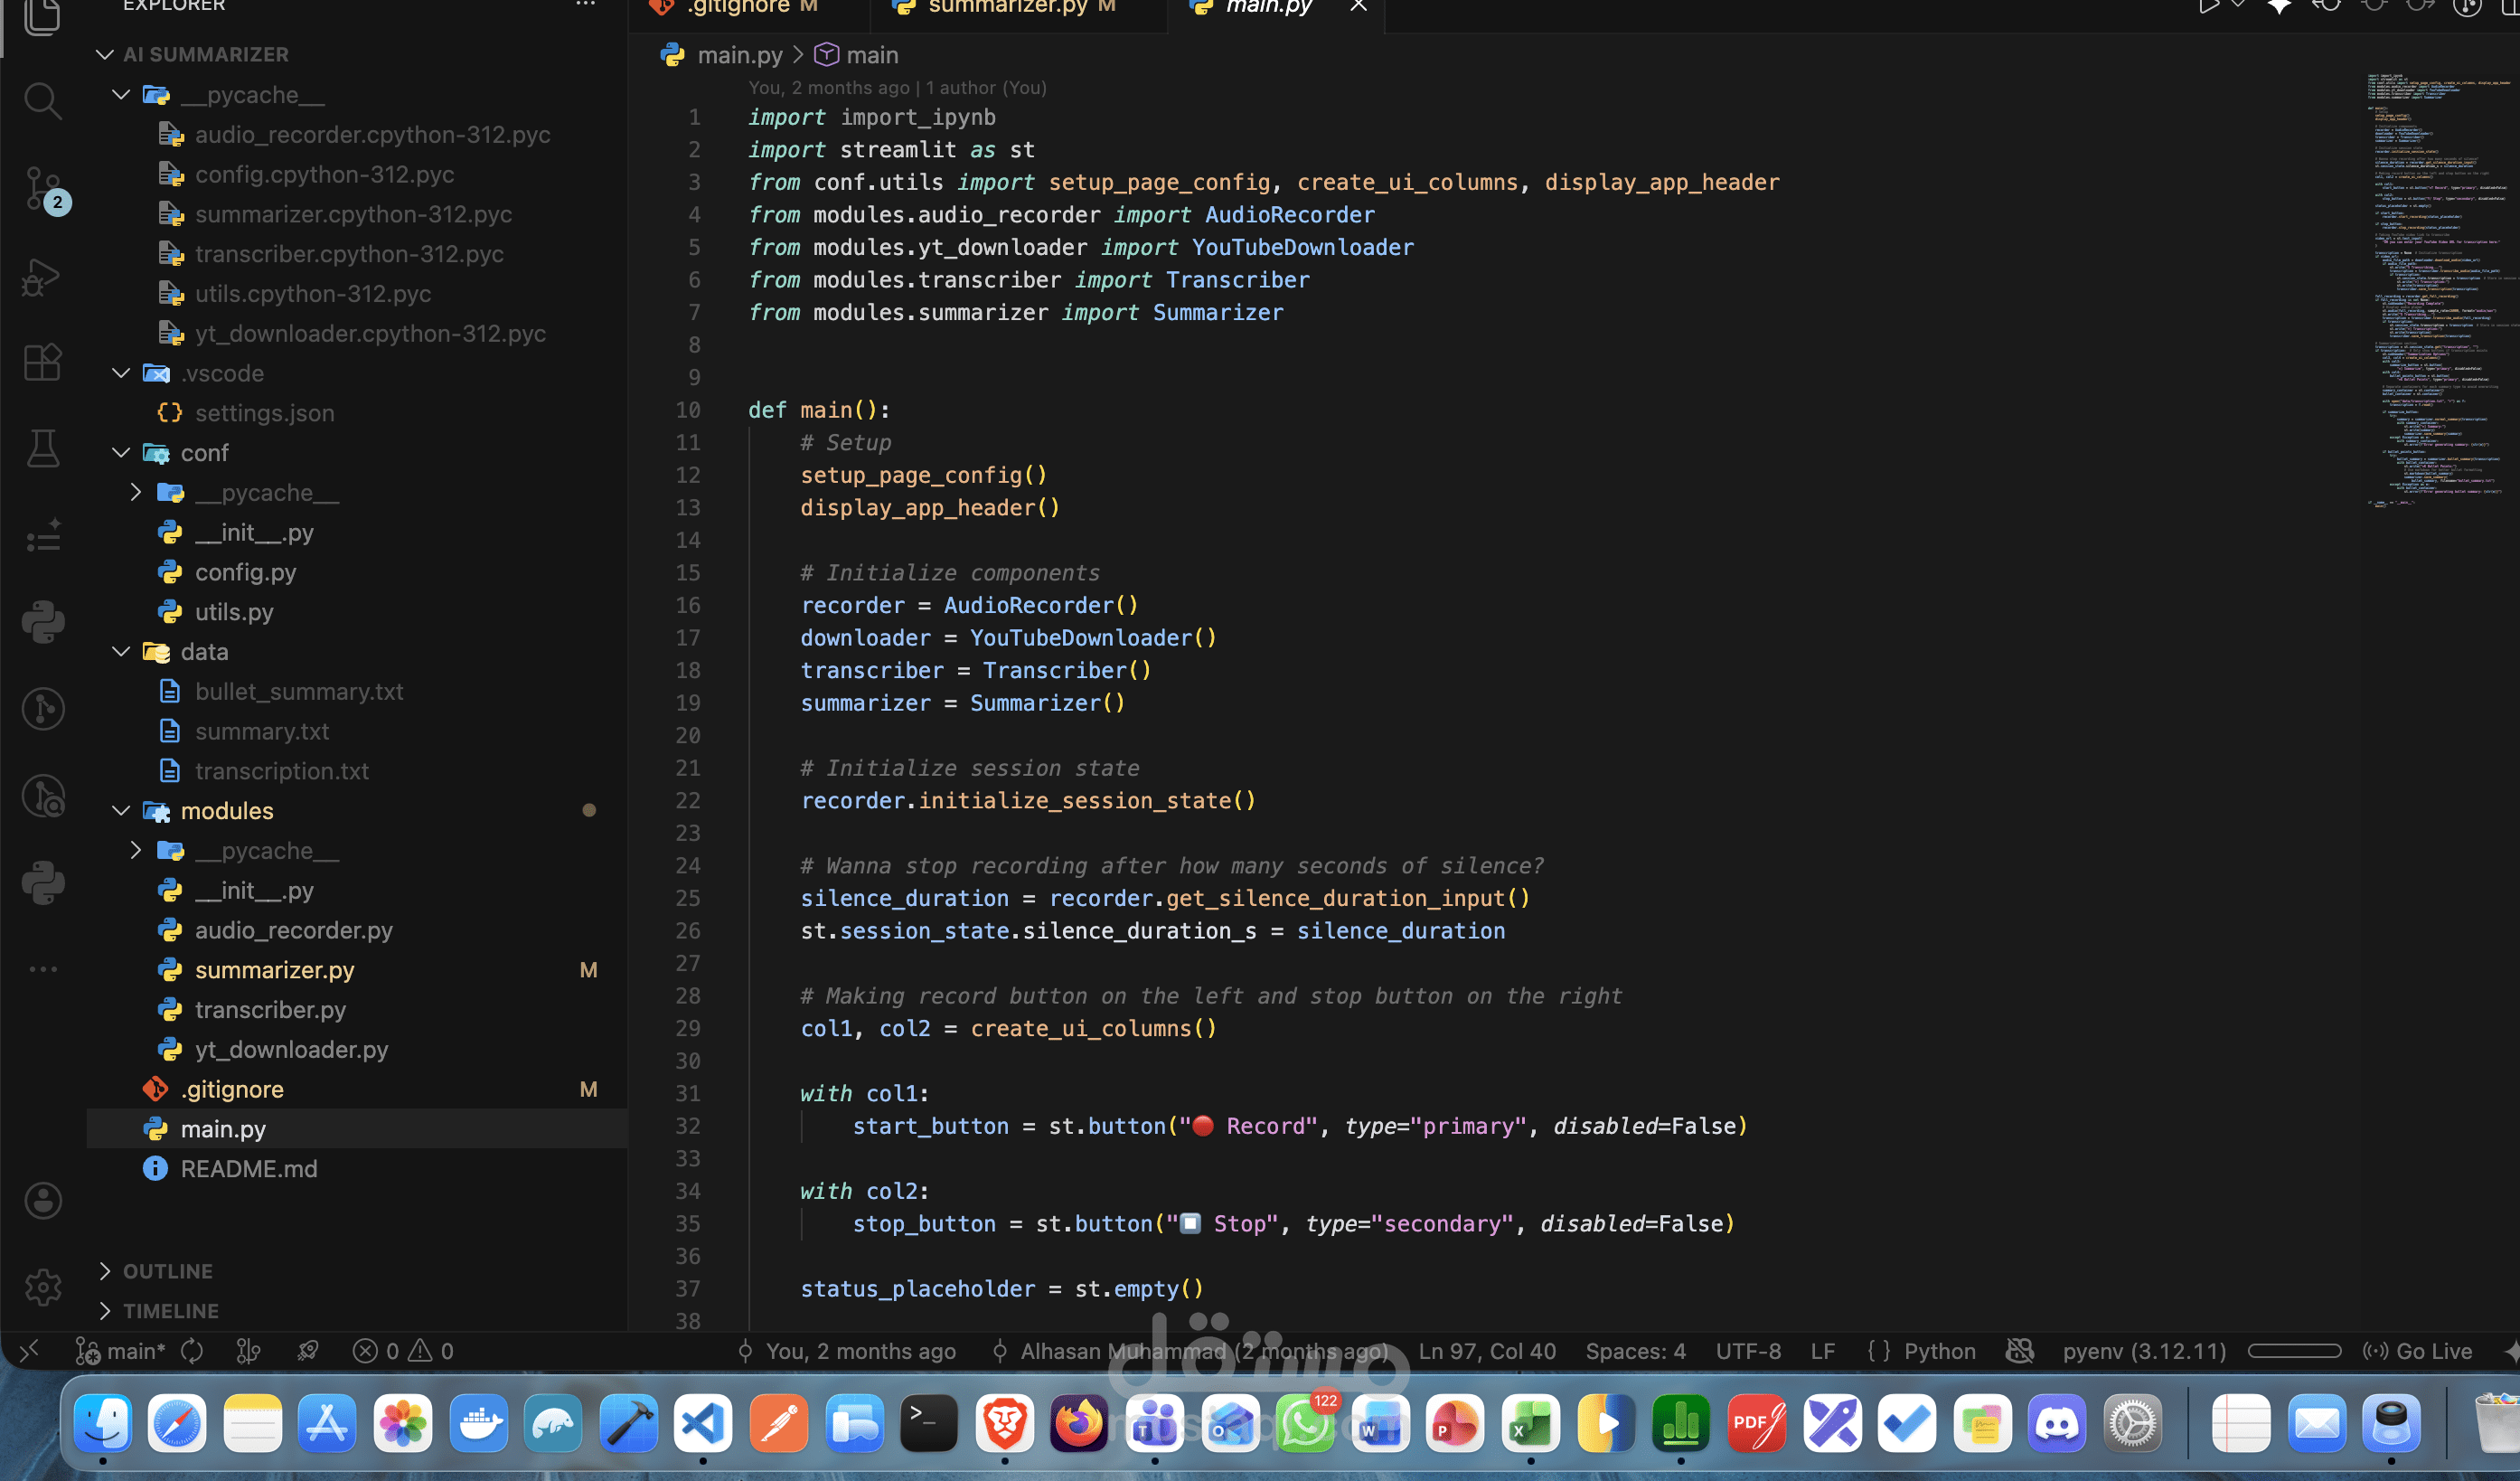This screenshot has width=2520, height=1481.
Task: Open Source Control with 2 pending changes
Action: coord(42,188)
